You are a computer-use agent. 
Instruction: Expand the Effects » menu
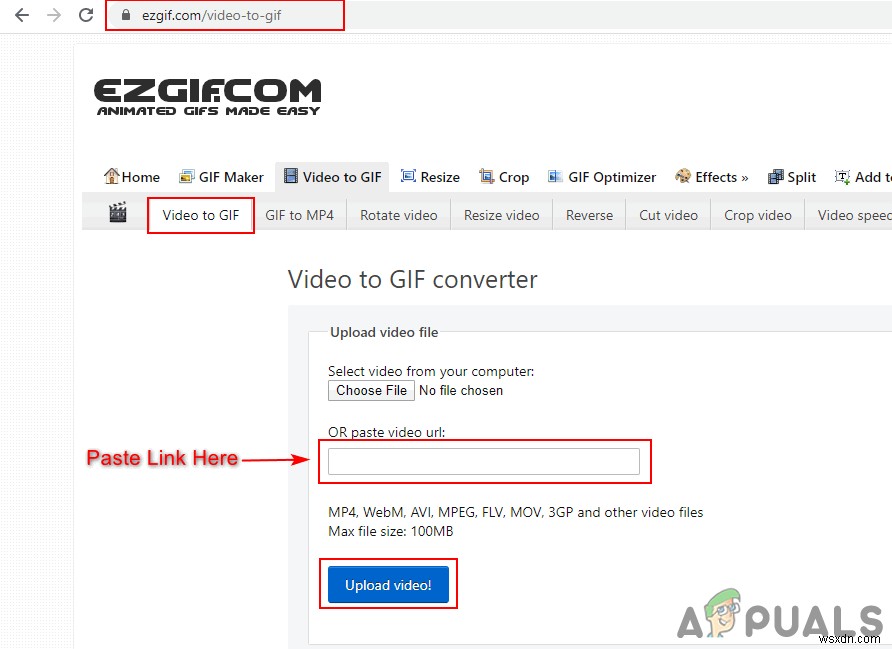coord(711,177)
